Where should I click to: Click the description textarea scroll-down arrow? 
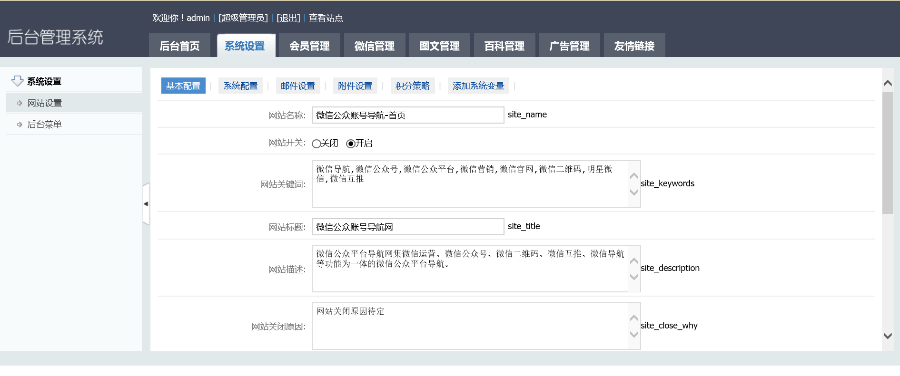coord(634,277)
